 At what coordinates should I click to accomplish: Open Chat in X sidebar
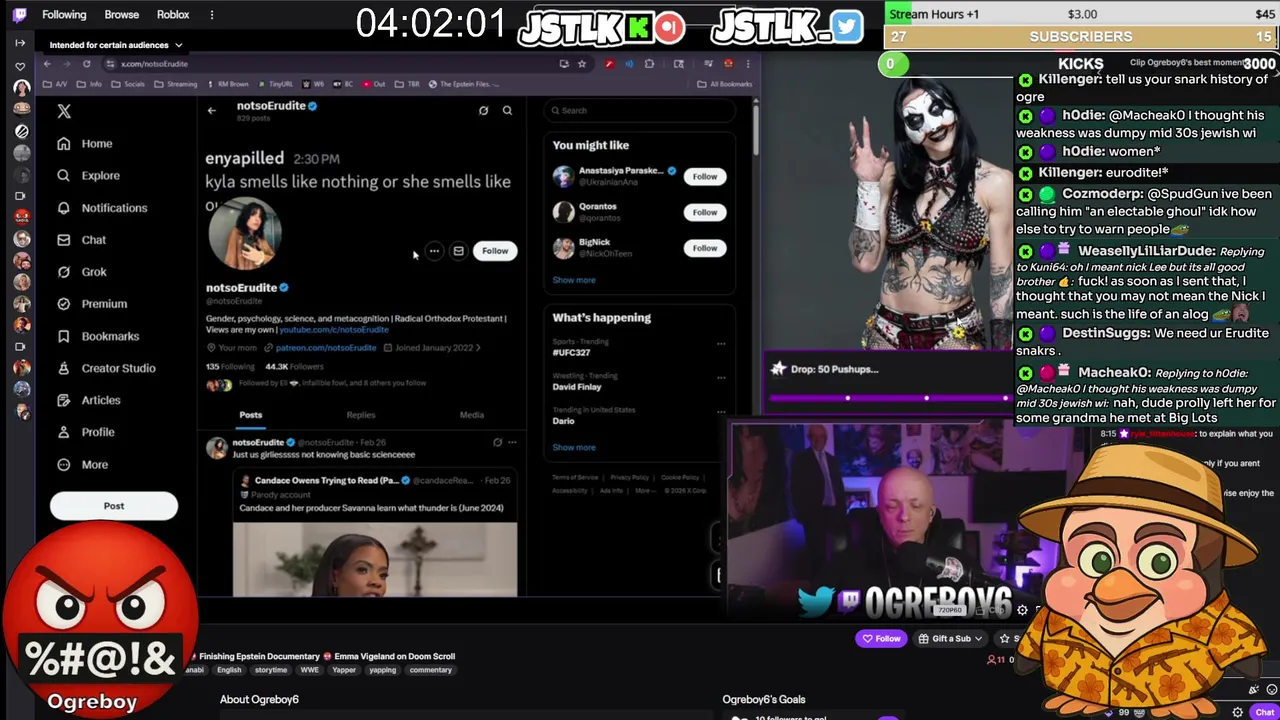click(x=81, y=240)
